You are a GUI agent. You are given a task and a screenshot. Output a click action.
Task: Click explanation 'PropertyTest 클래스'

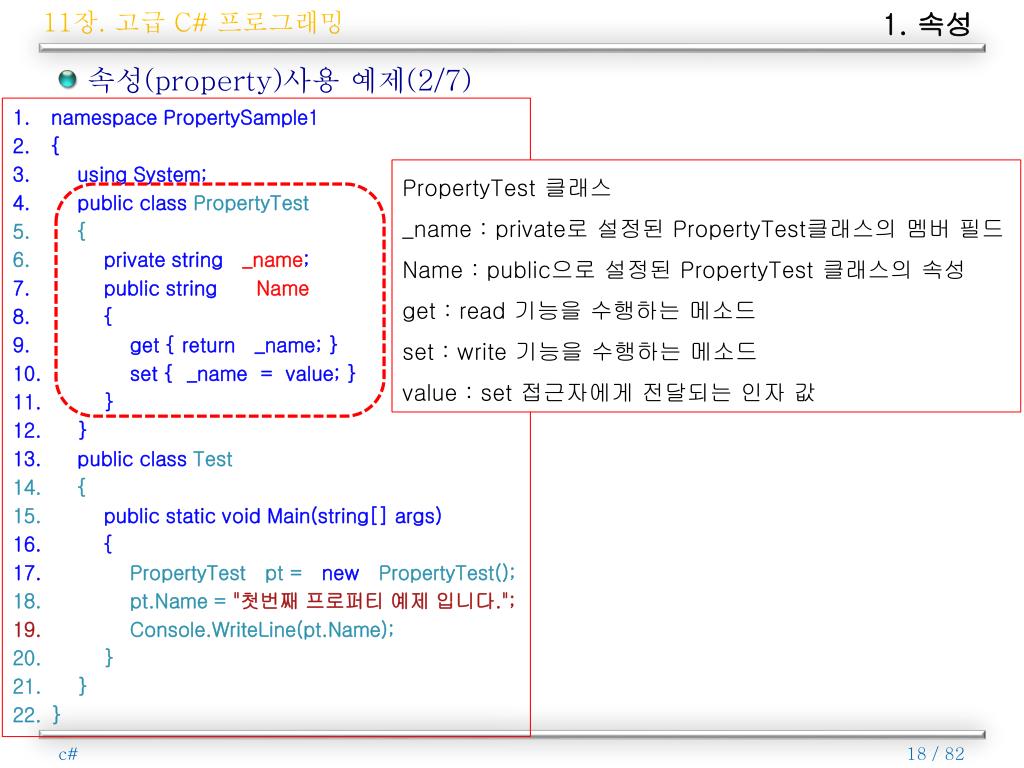[507, 188]
